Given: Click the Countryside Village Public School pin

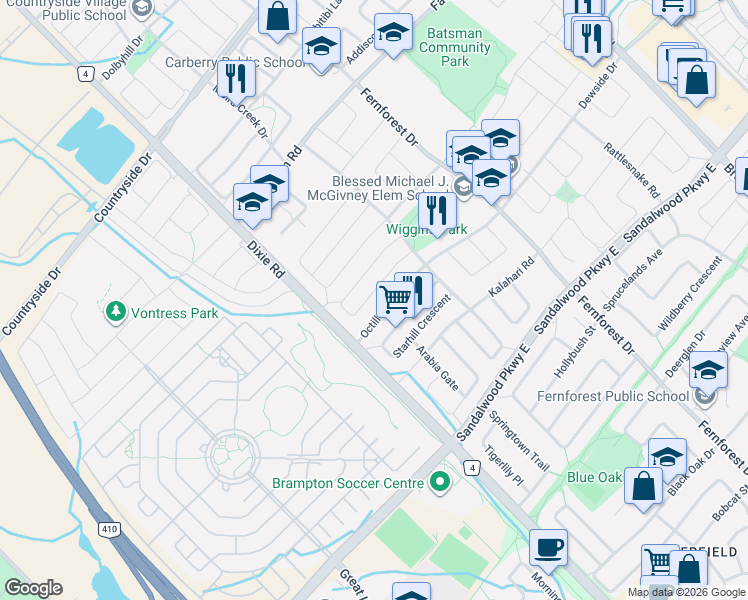Looking at the screenshot, I should [x=141, y=9].
